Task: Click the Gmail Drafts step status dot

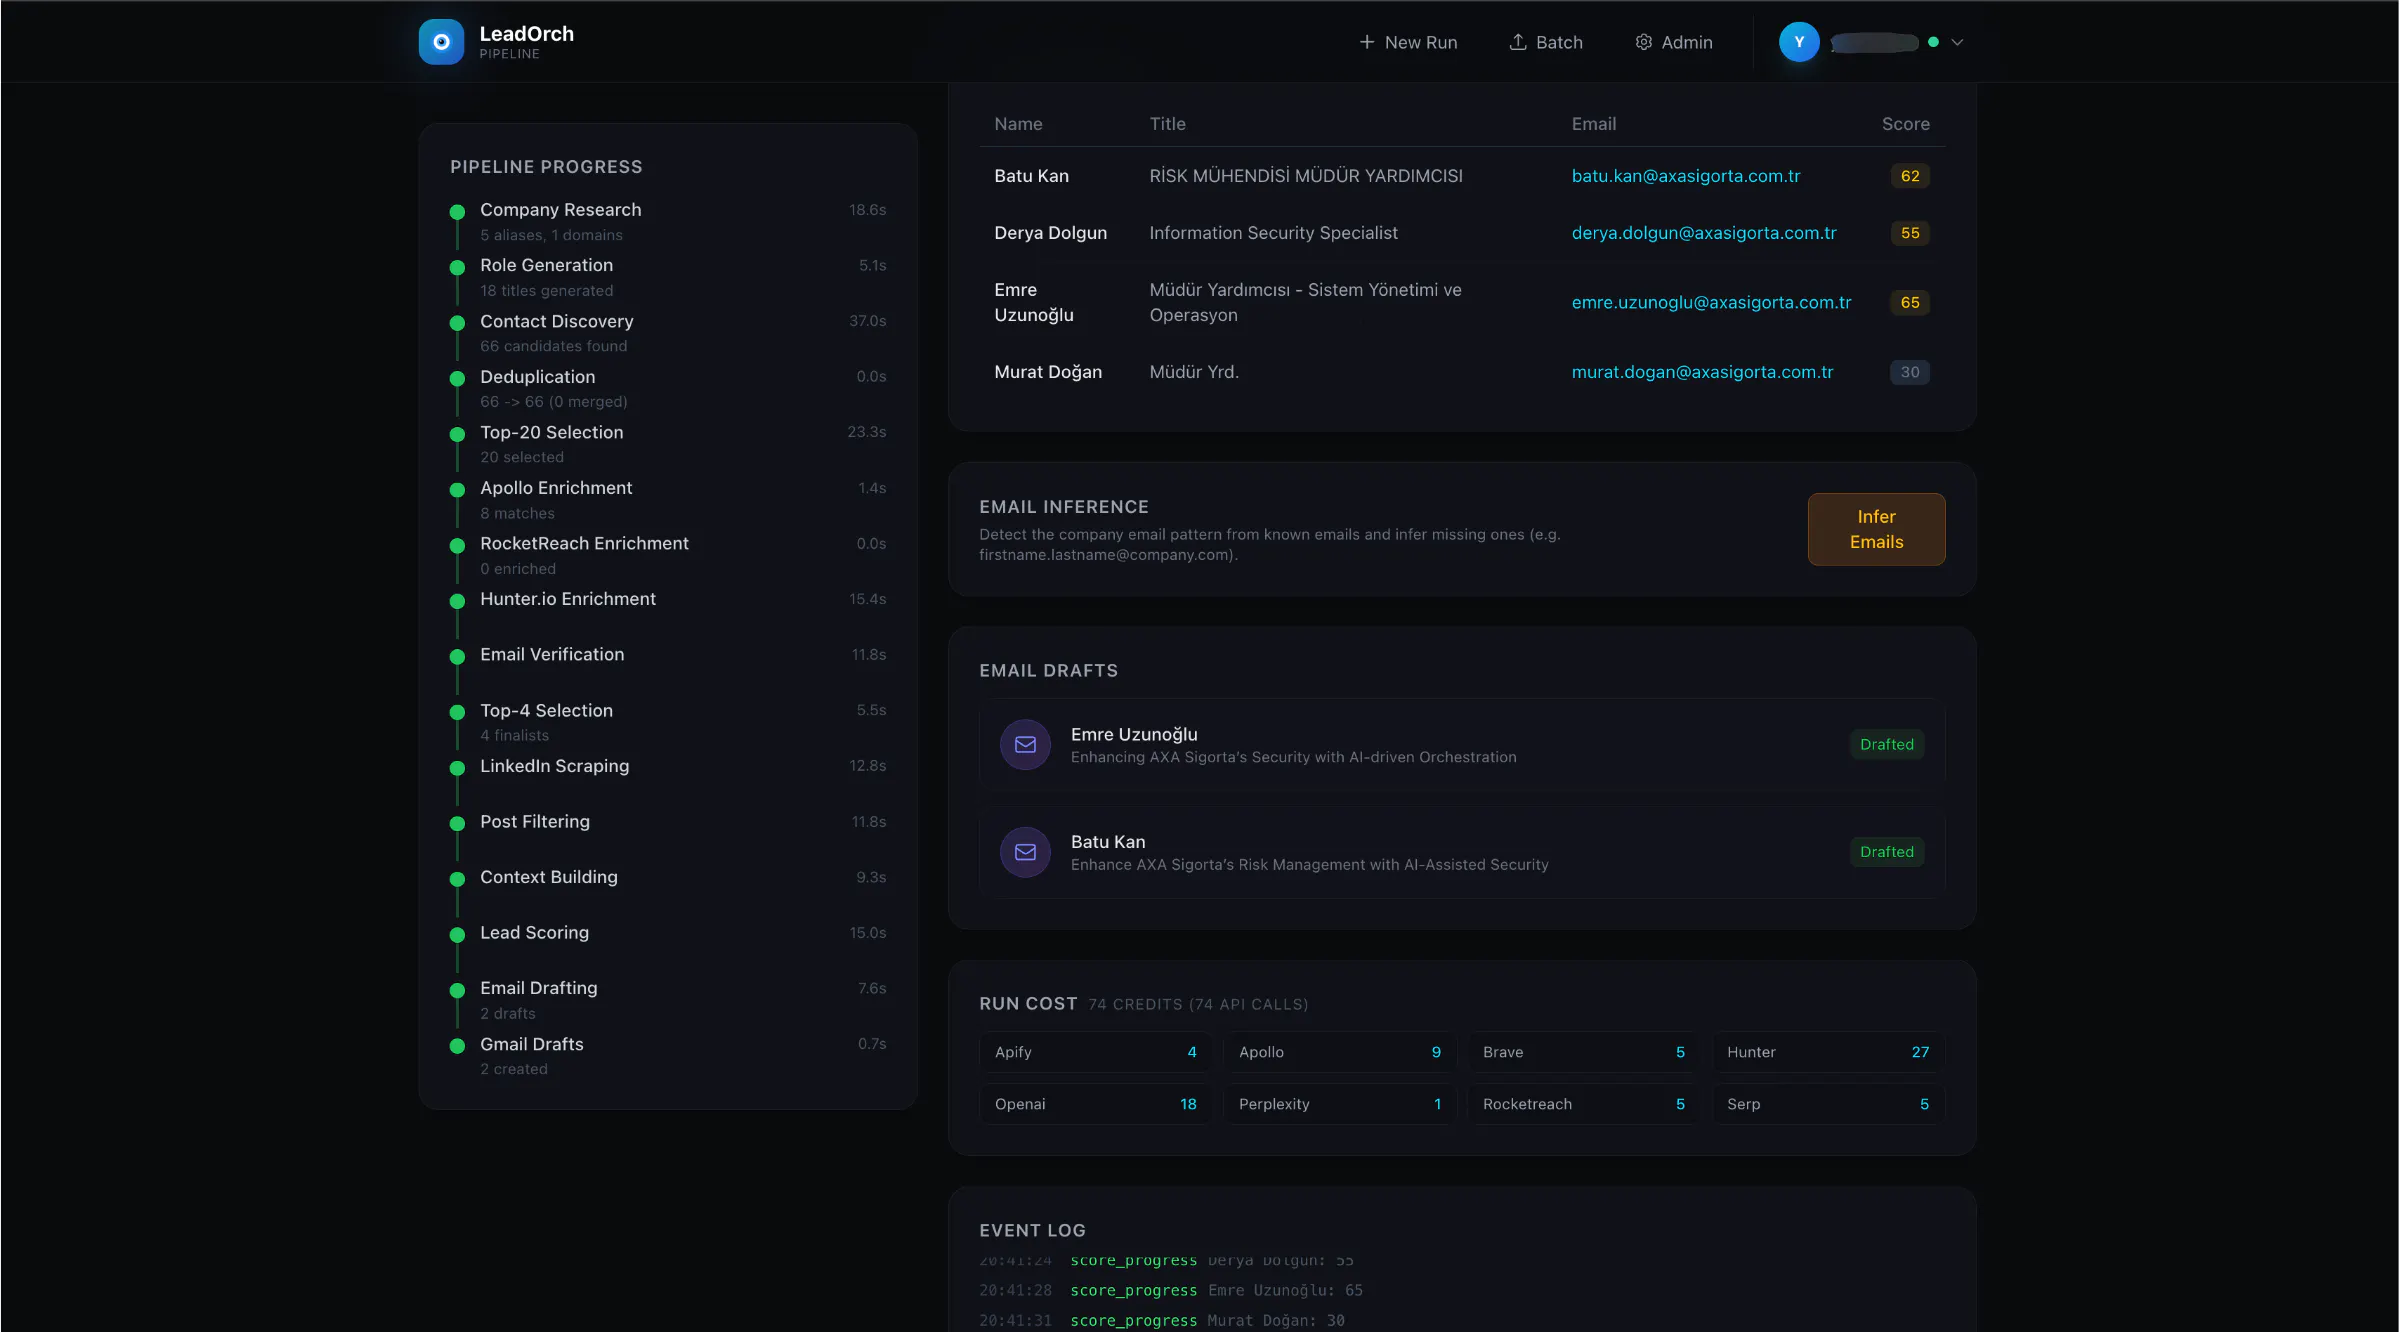Action: 457,1046
